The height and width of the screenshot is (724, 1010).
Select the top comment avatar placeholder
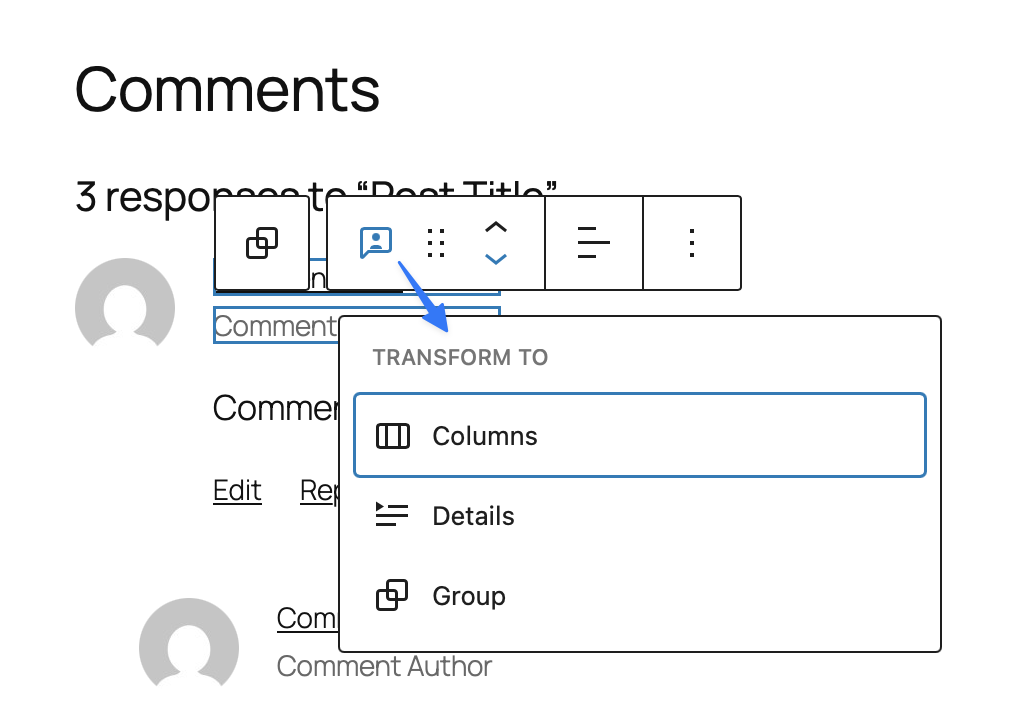click(x=125, y=303)
